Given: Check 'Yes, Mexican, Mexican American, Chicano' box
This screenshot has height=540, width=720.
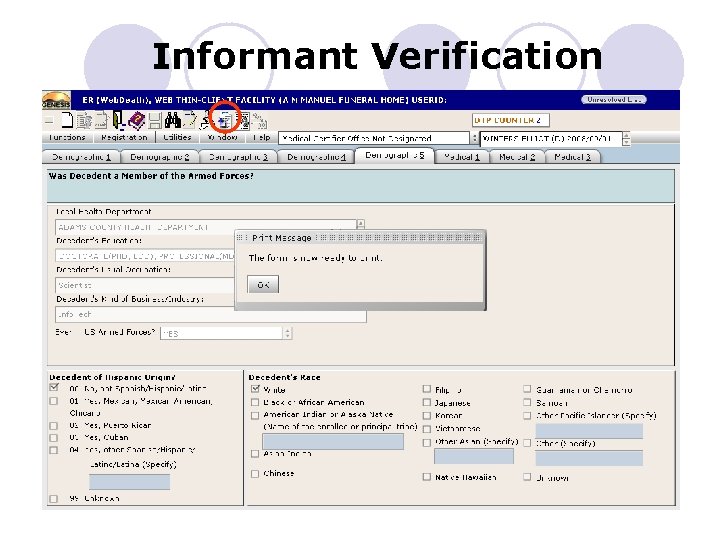Looking at the screenshot, I should coord(54,401).
